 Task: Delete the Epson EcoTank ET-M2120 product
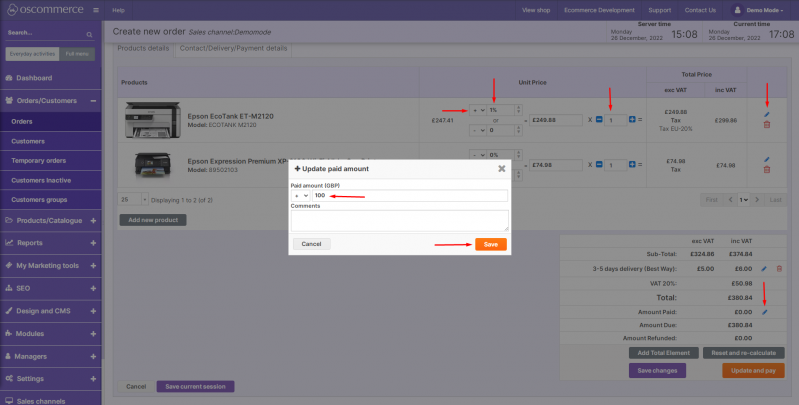[767, 125]
